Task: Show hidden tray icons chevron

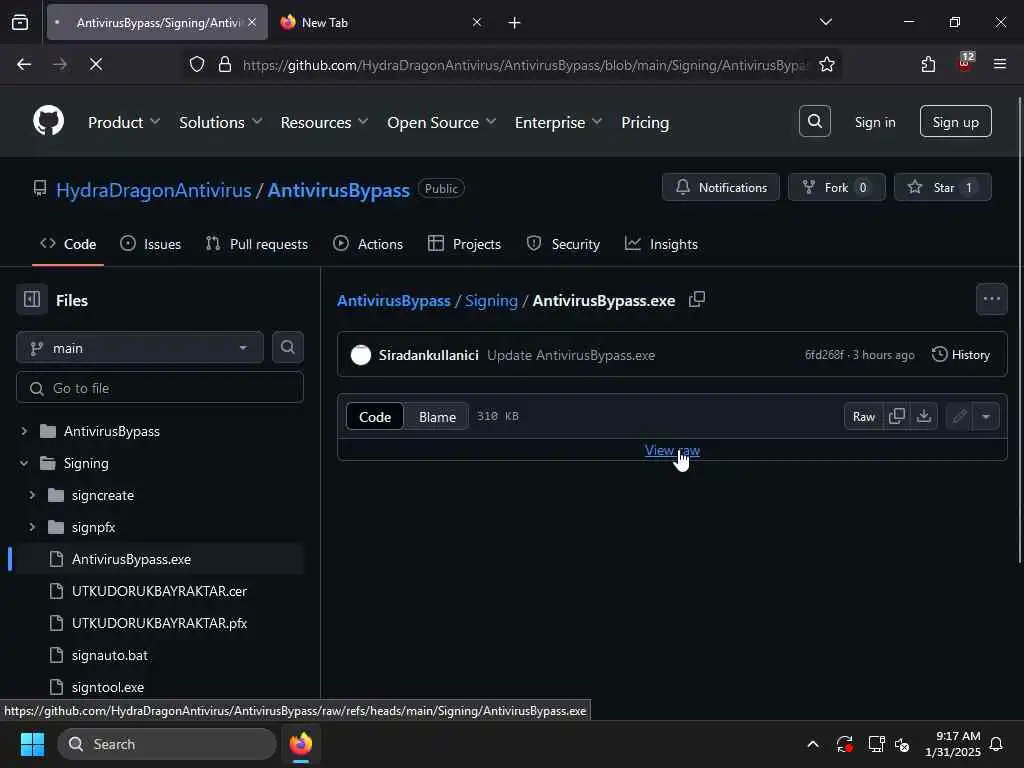Action: (812, 744)
